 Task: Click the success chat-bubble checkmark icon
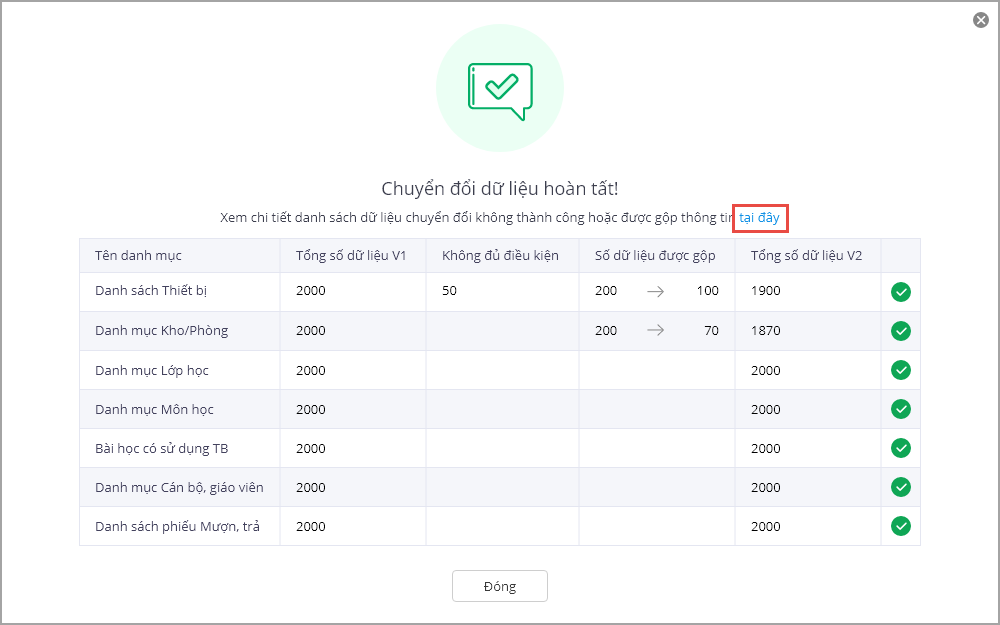click(x=500, y=87)
